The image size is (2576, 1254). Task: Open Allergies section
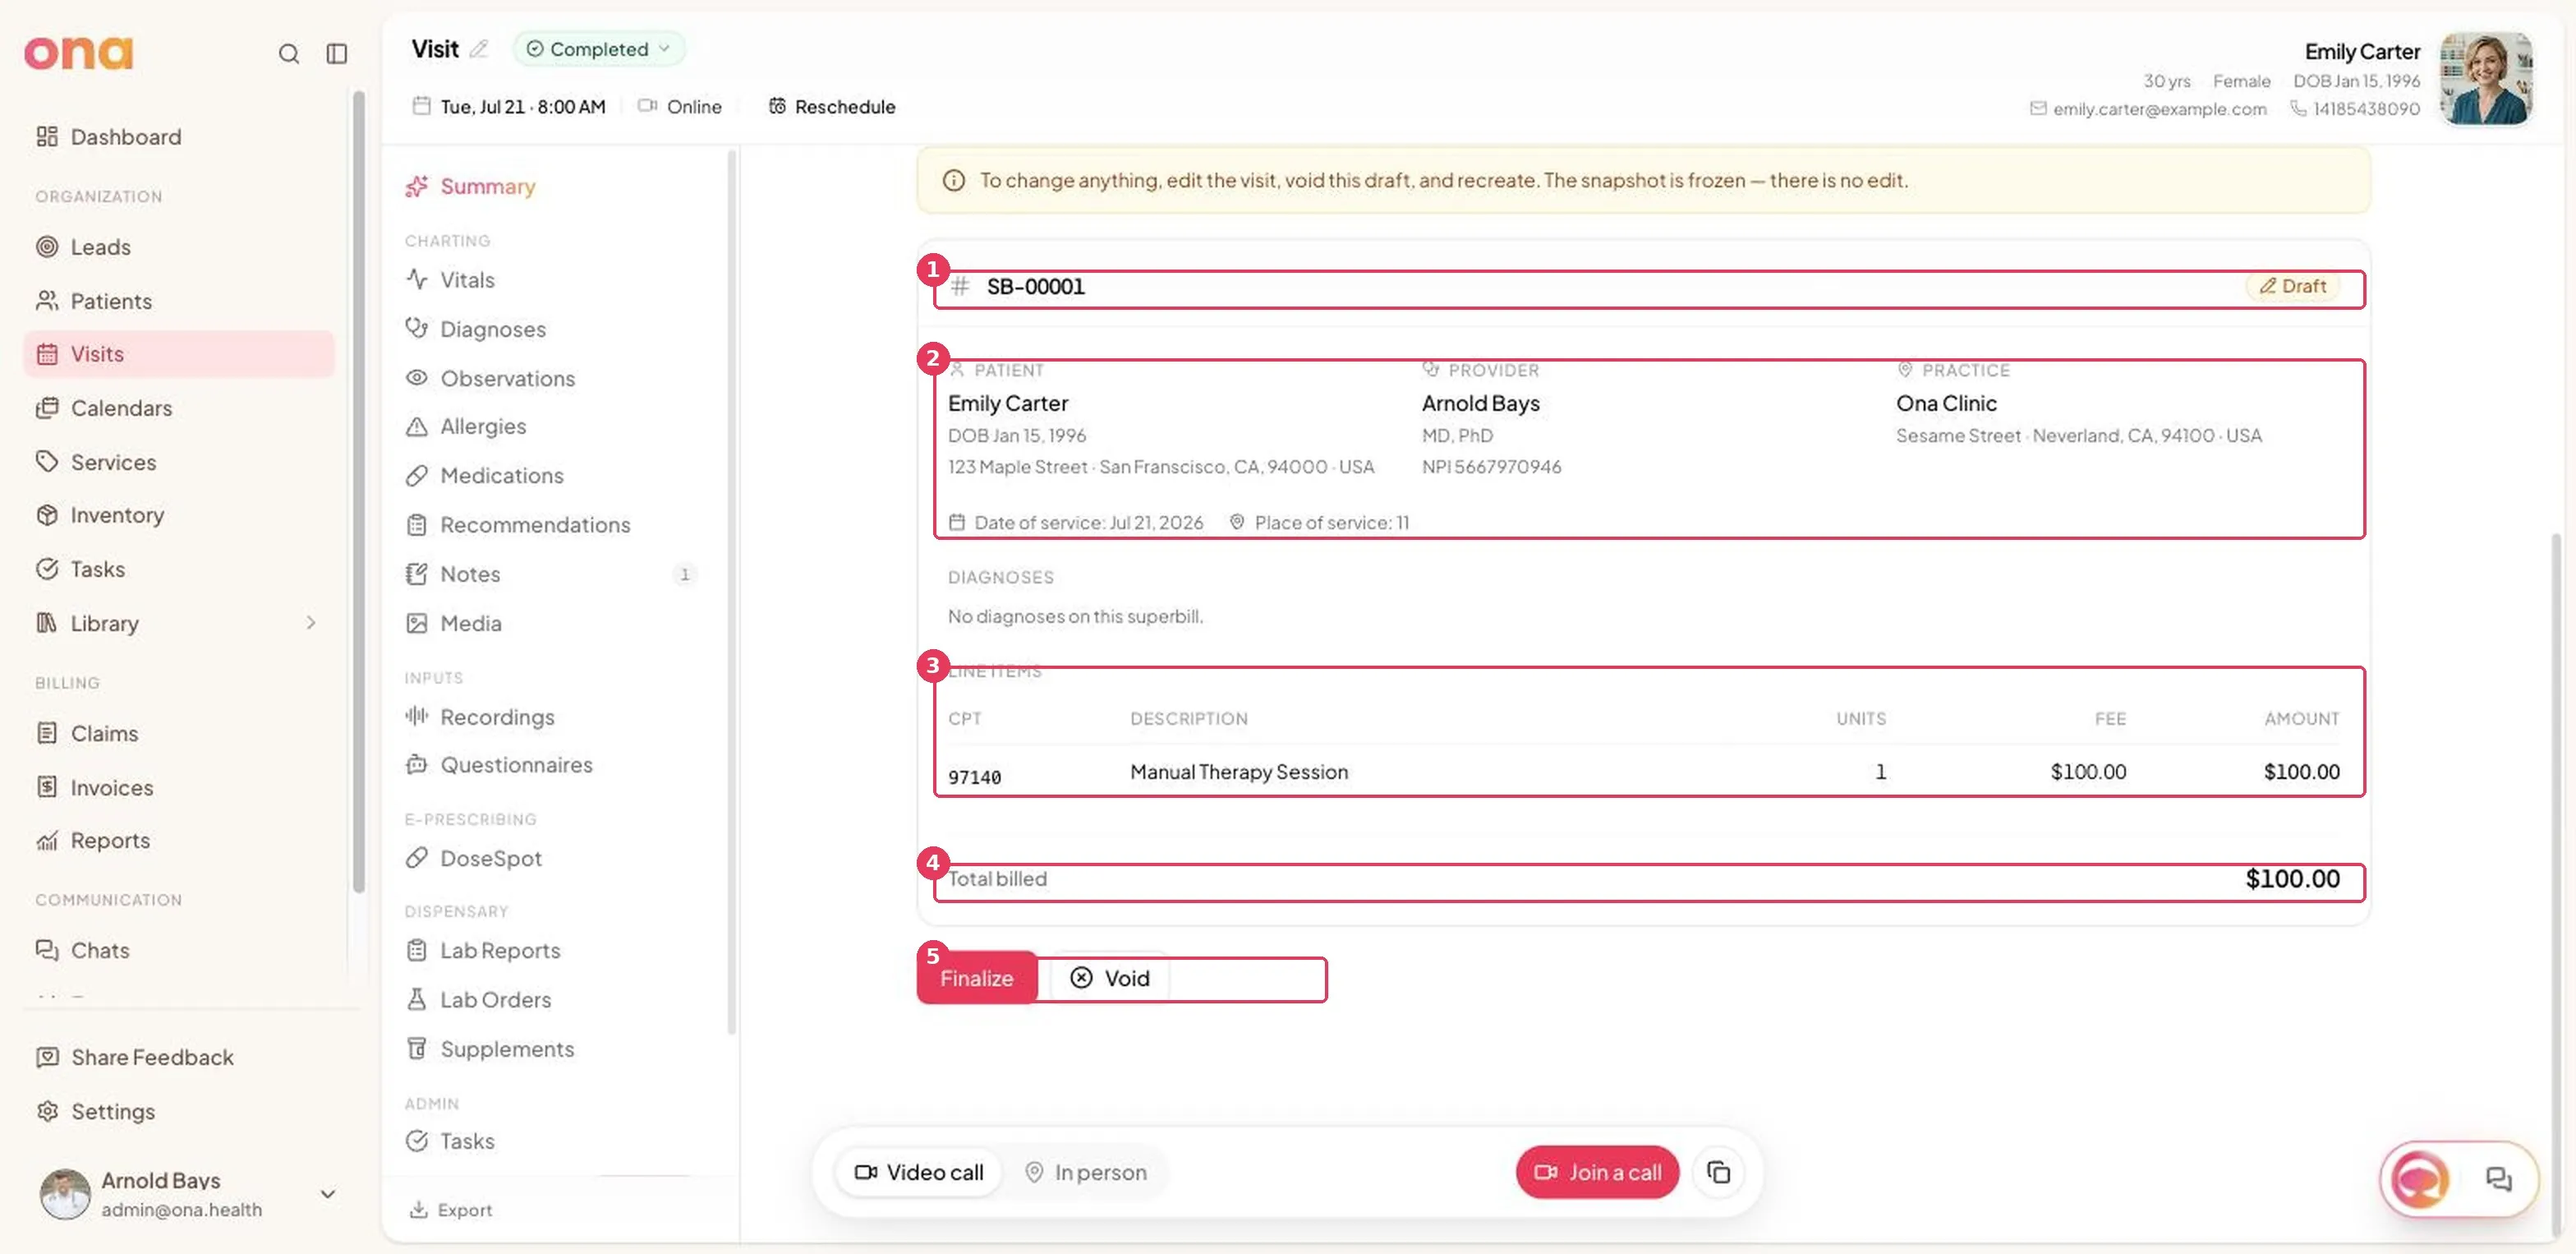click(x=466, y=426)
